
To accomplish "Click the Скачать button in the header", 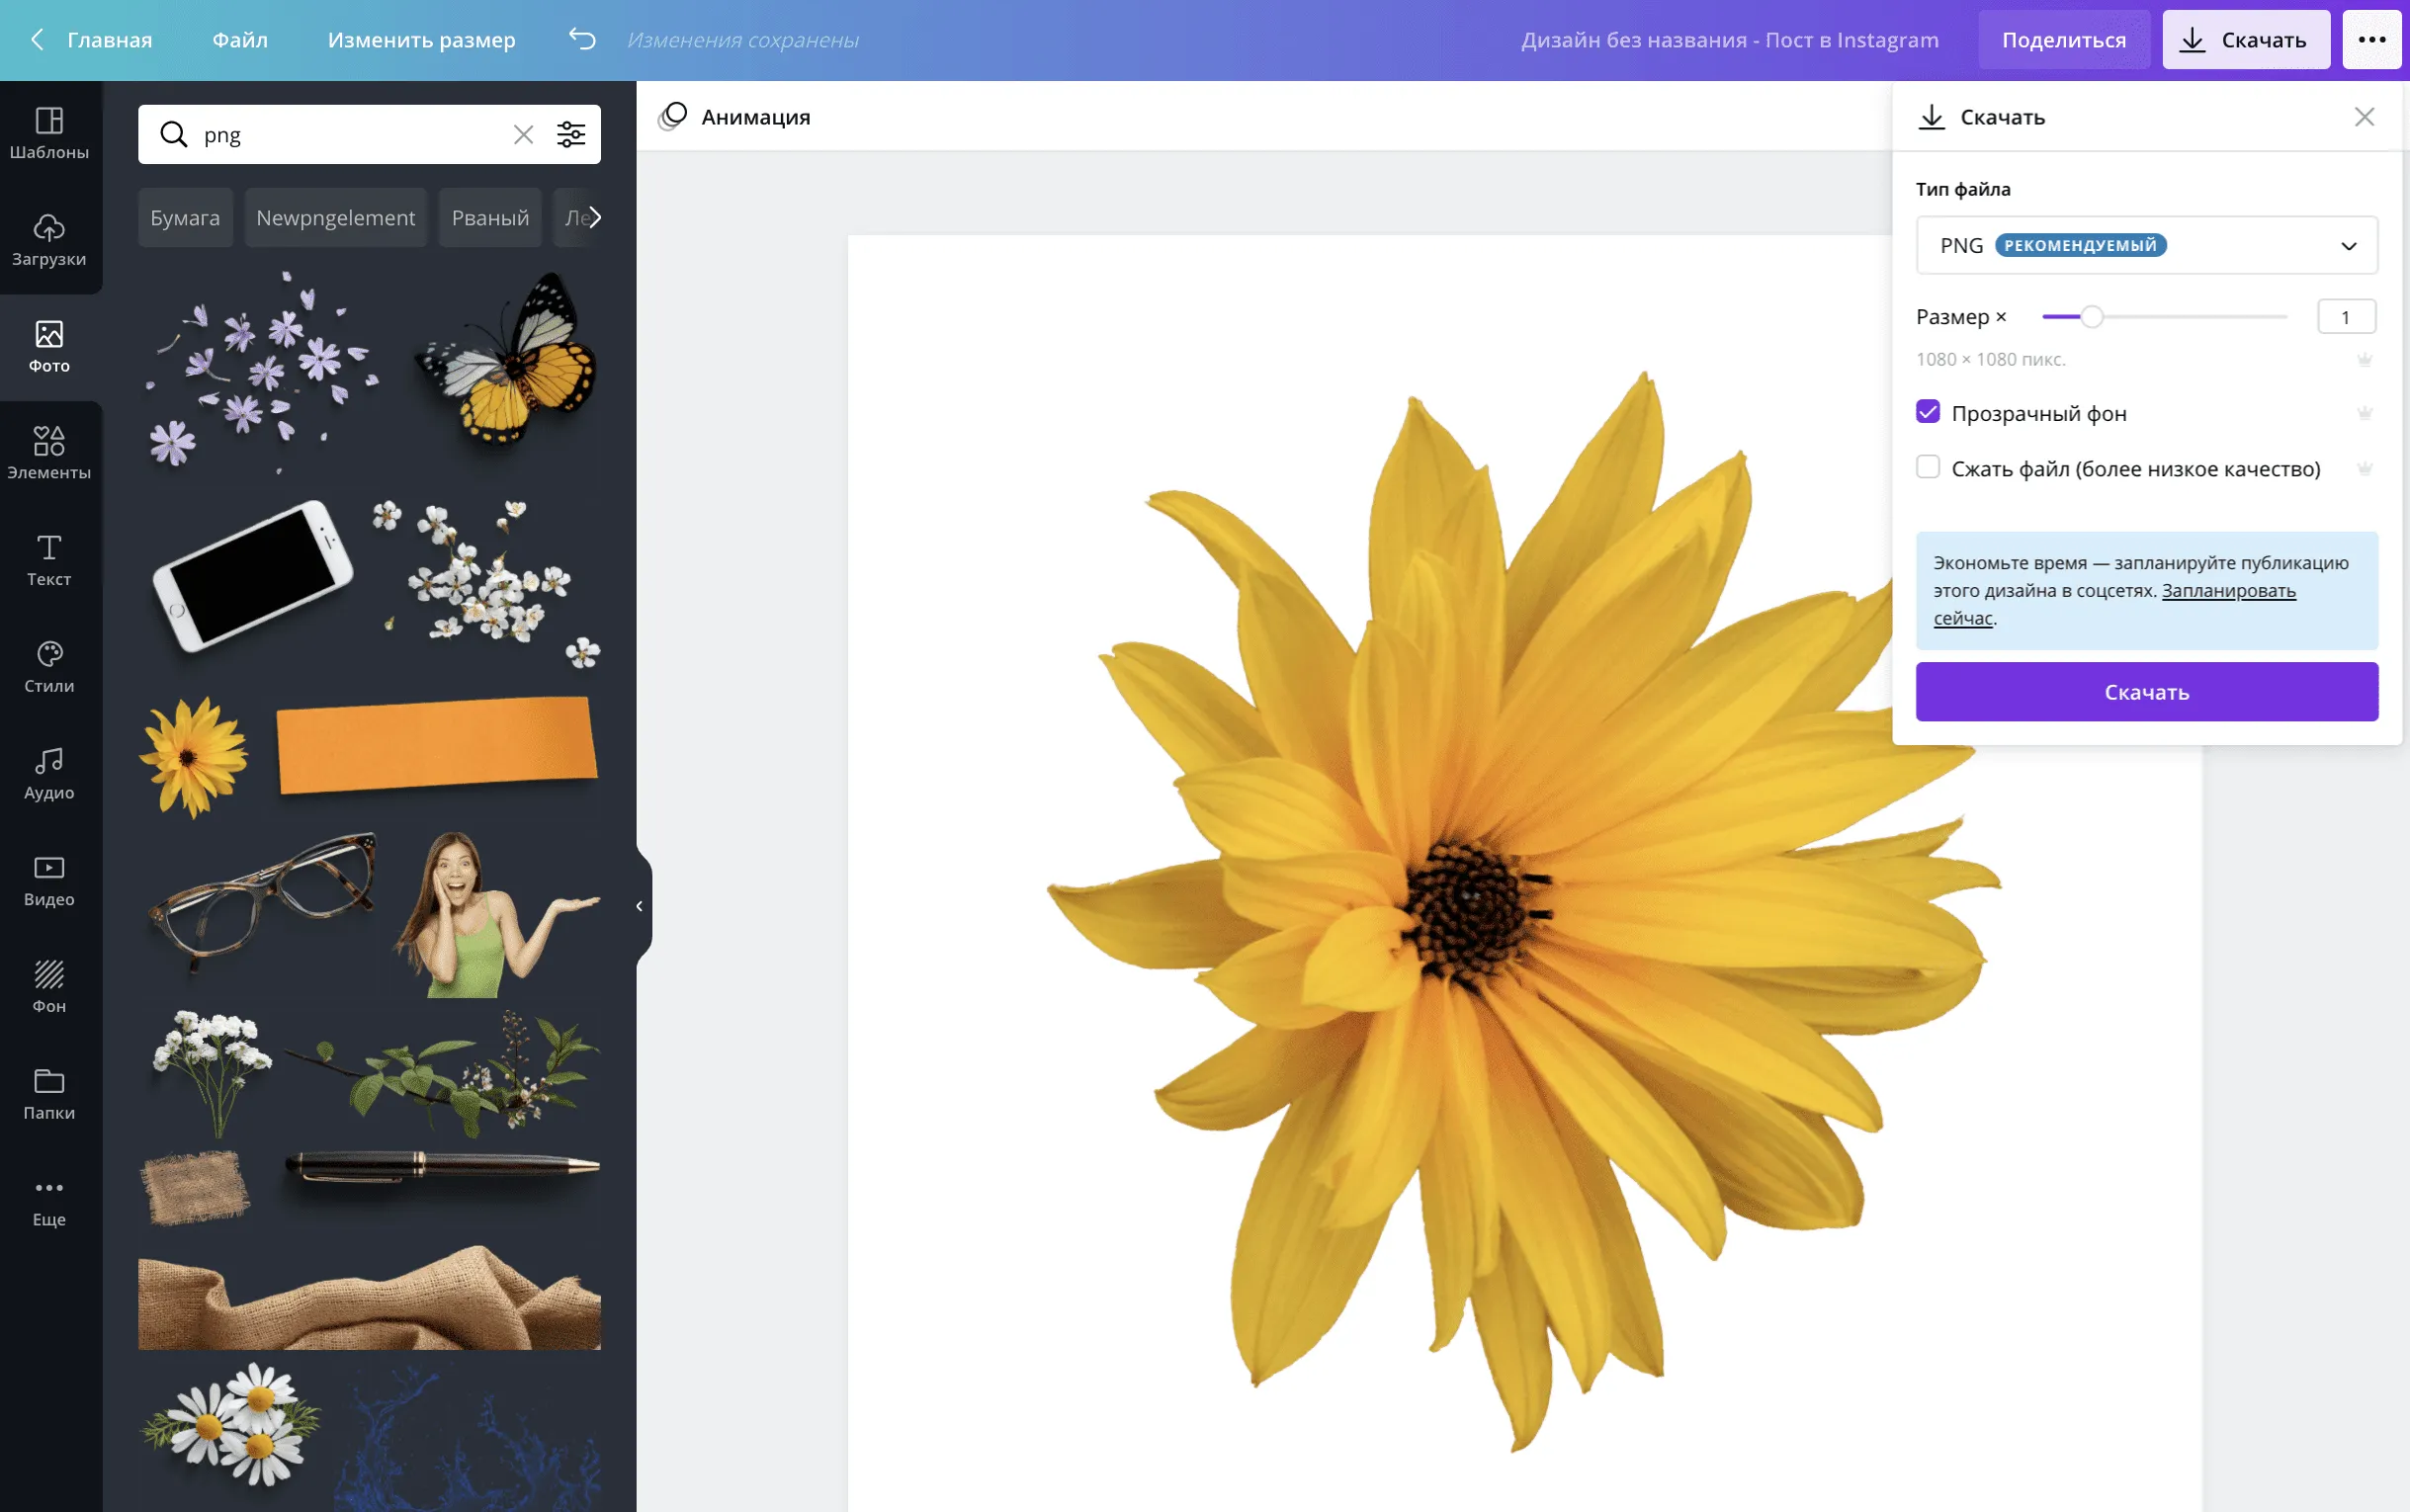I will pos(2245,39).
